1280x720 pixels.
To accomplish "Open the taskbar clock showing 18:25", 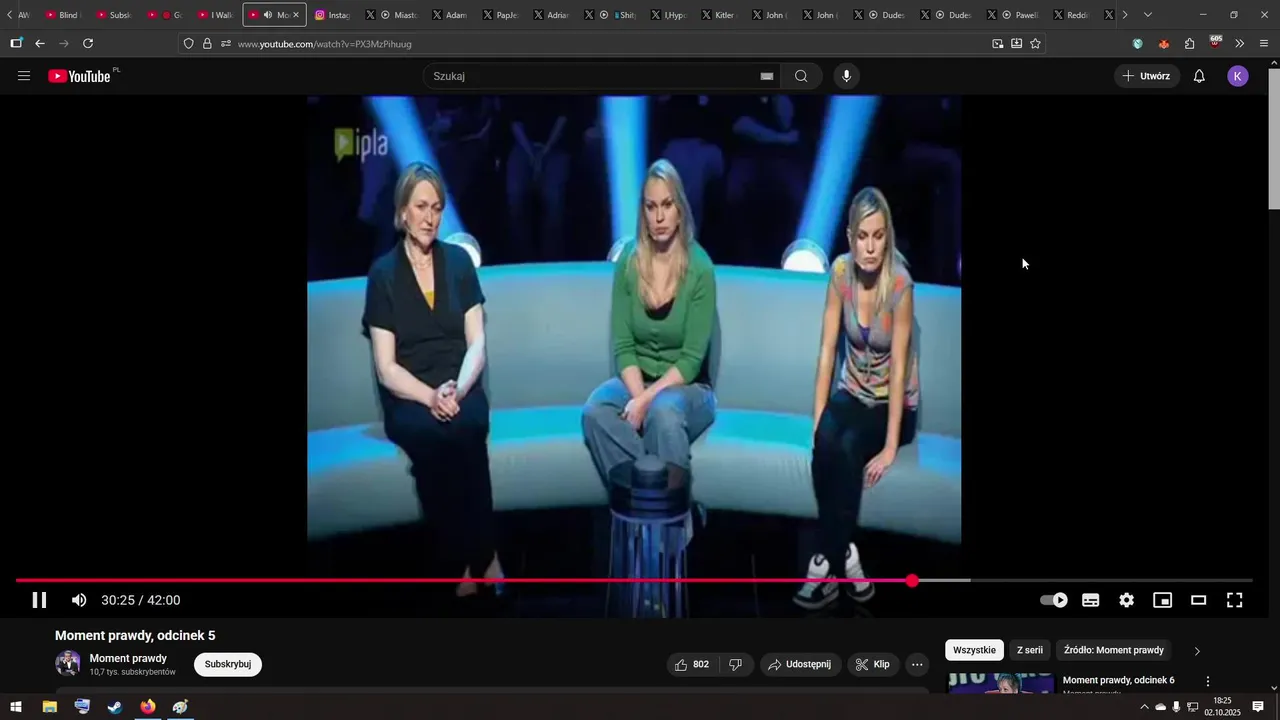I will pyautogui.click(x=1222, y=707).
